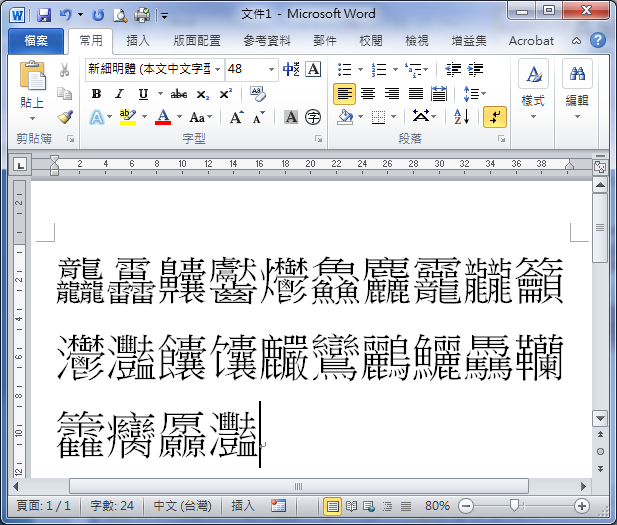Image resolution: width=617 pixels, height=525 pixels.
Task: Open the font size dropdown
Action: pyautogui.click(x=271, y=70)
